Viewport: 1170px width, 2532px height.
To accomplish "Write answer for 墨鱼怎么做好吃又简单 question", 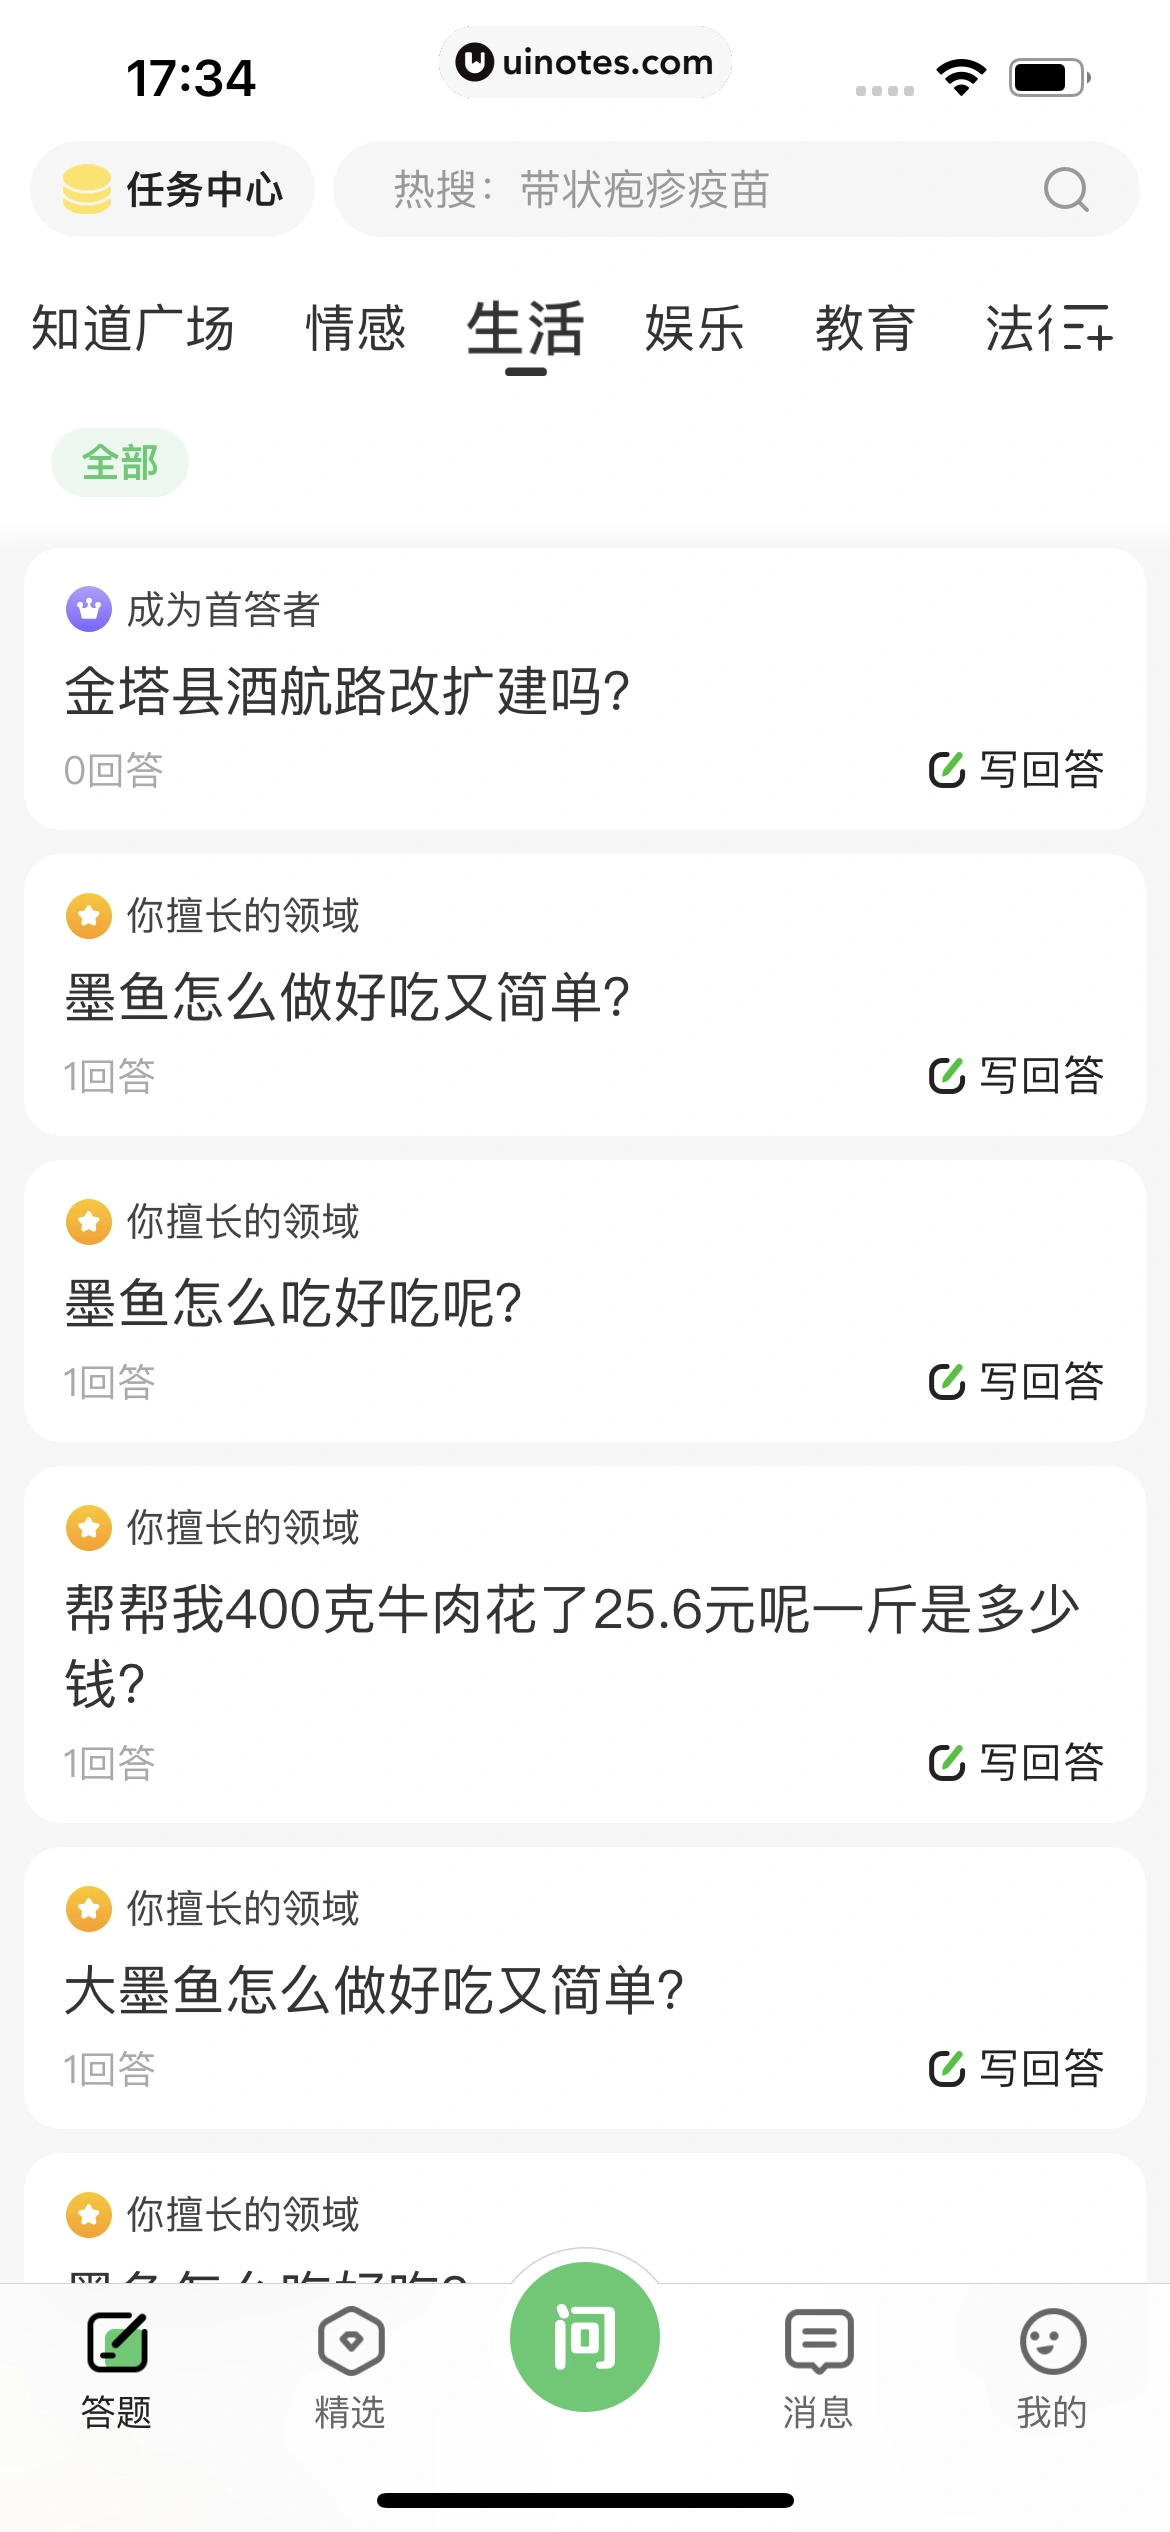I will (x=1016, y=1076).
